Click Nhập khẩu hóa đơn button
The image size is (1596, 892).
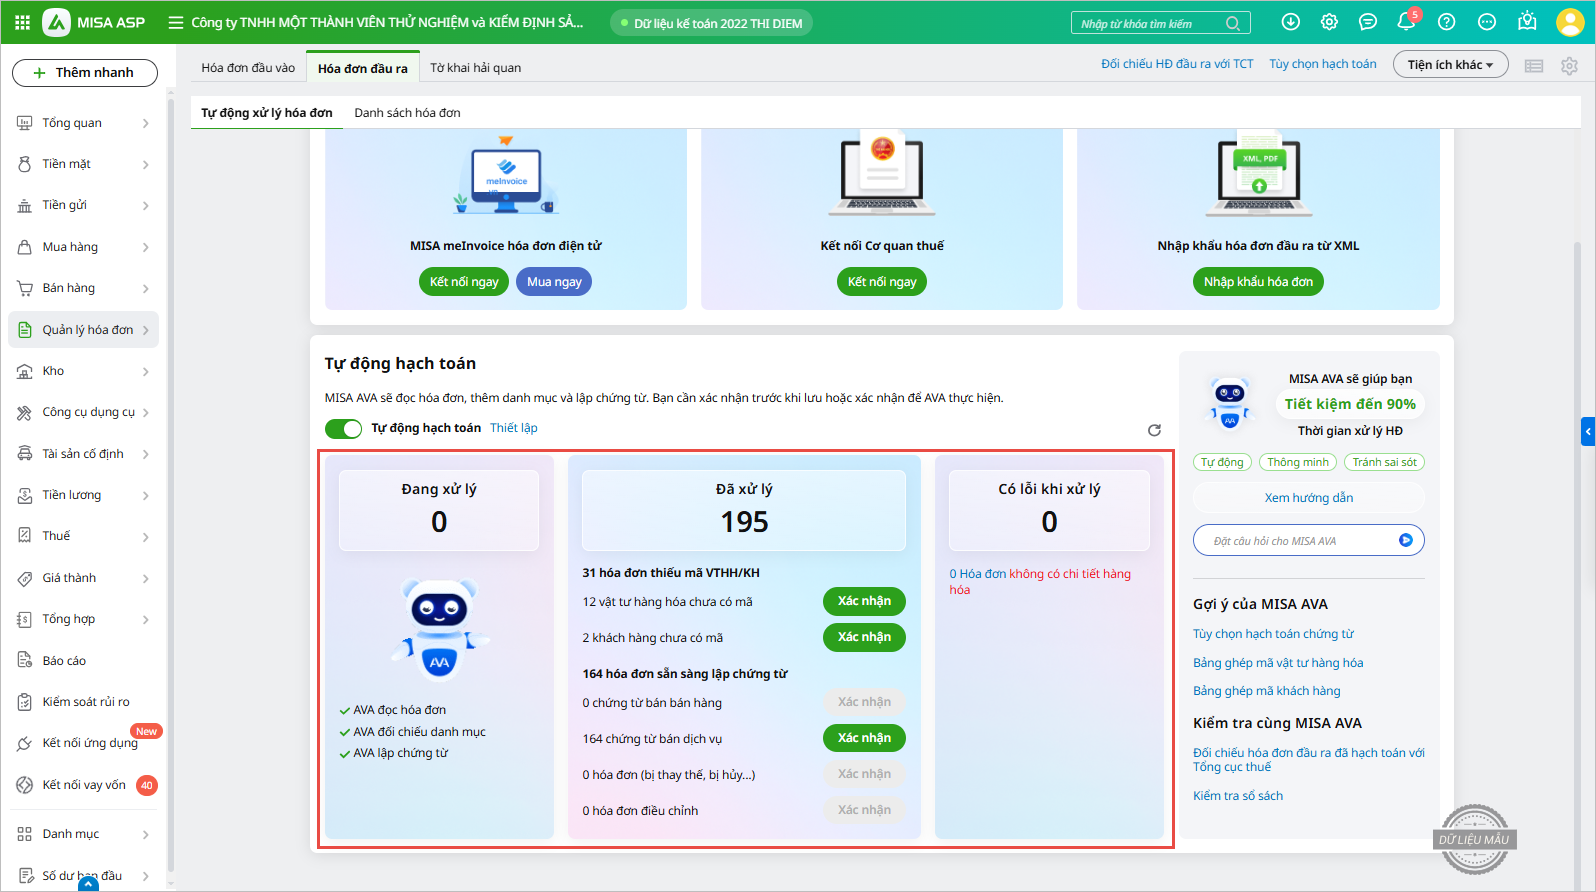point(1258,282)
